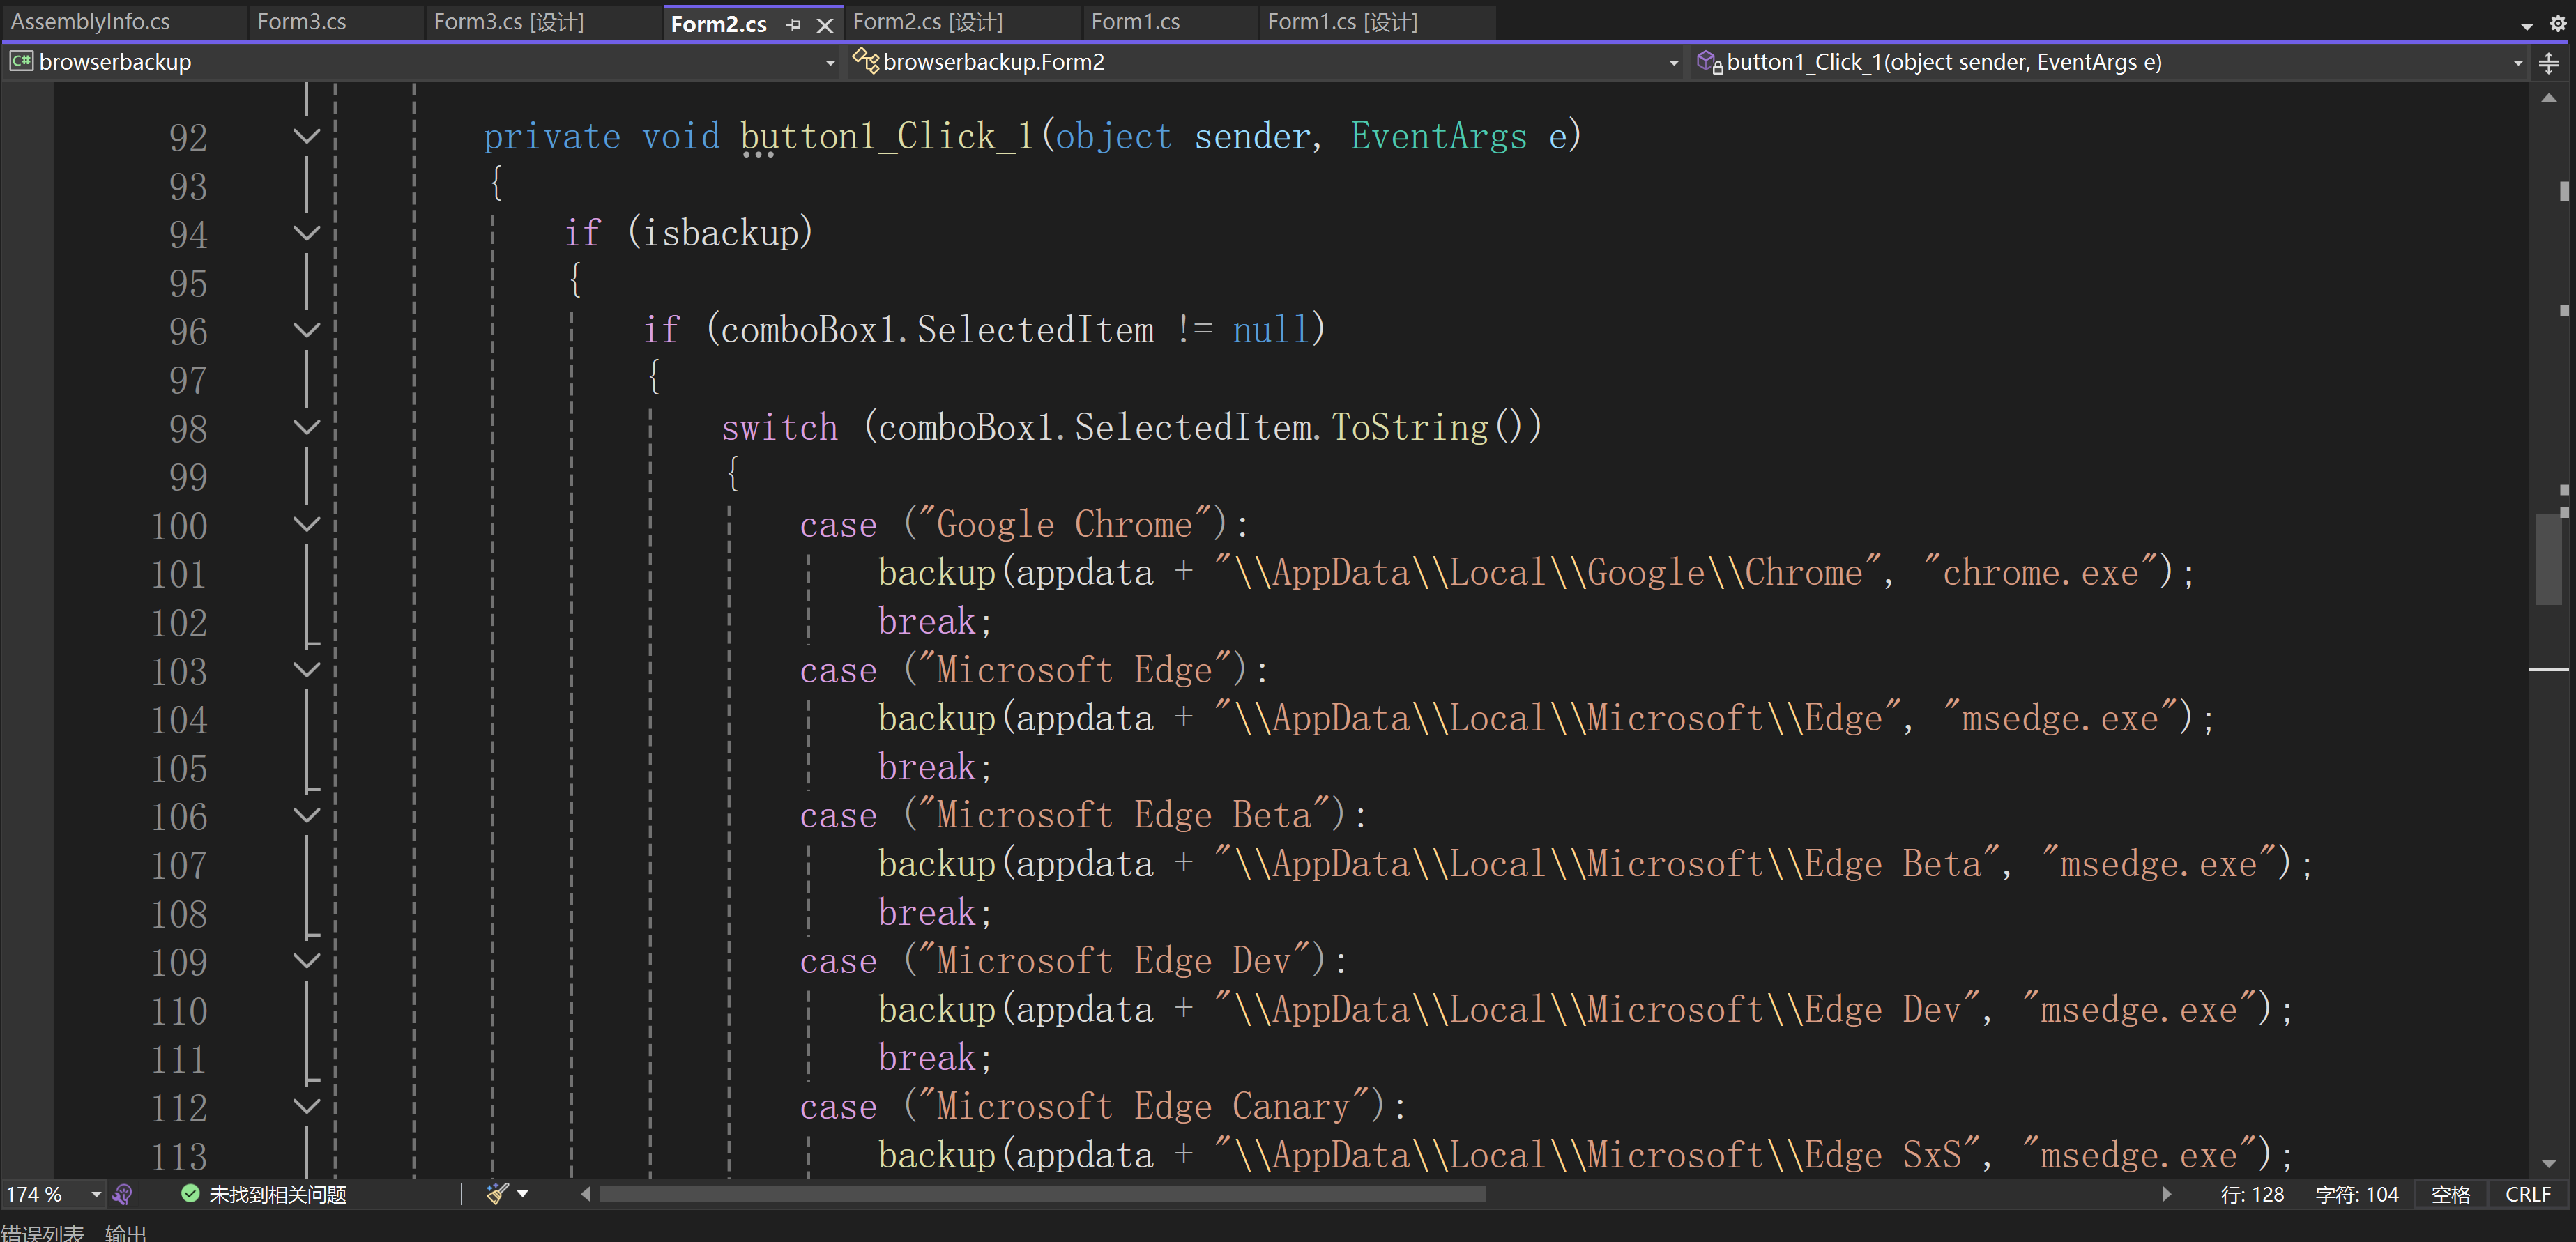2576x1242 pixels.
Task: Click the horizontal scrollbar thumb
Action: pyautogui.click(x=1043, y=1194)
